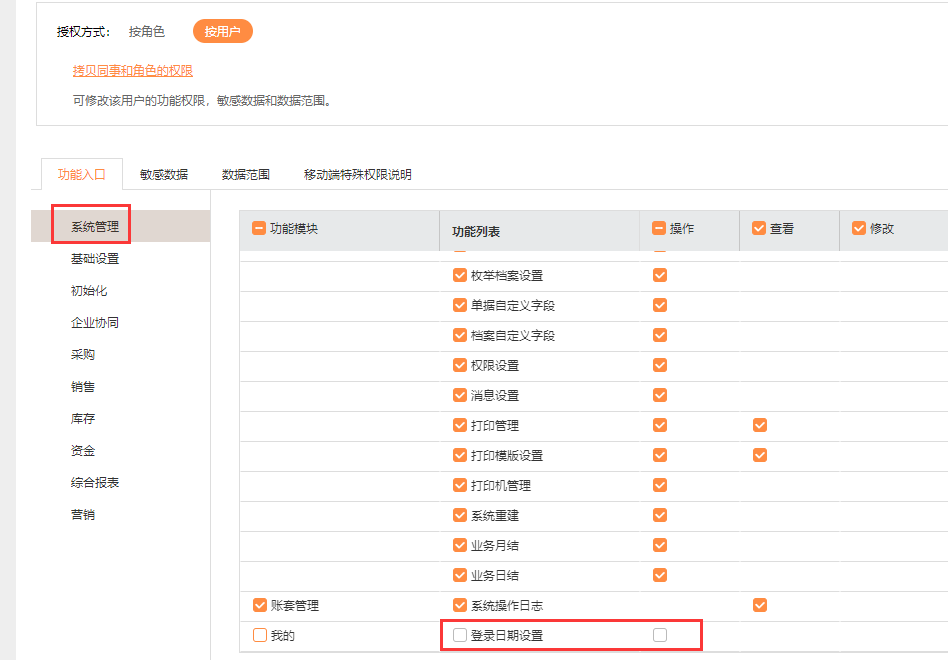Open the 数据范围 tab
Screen dimensions: 948x660
click(246, 174)
